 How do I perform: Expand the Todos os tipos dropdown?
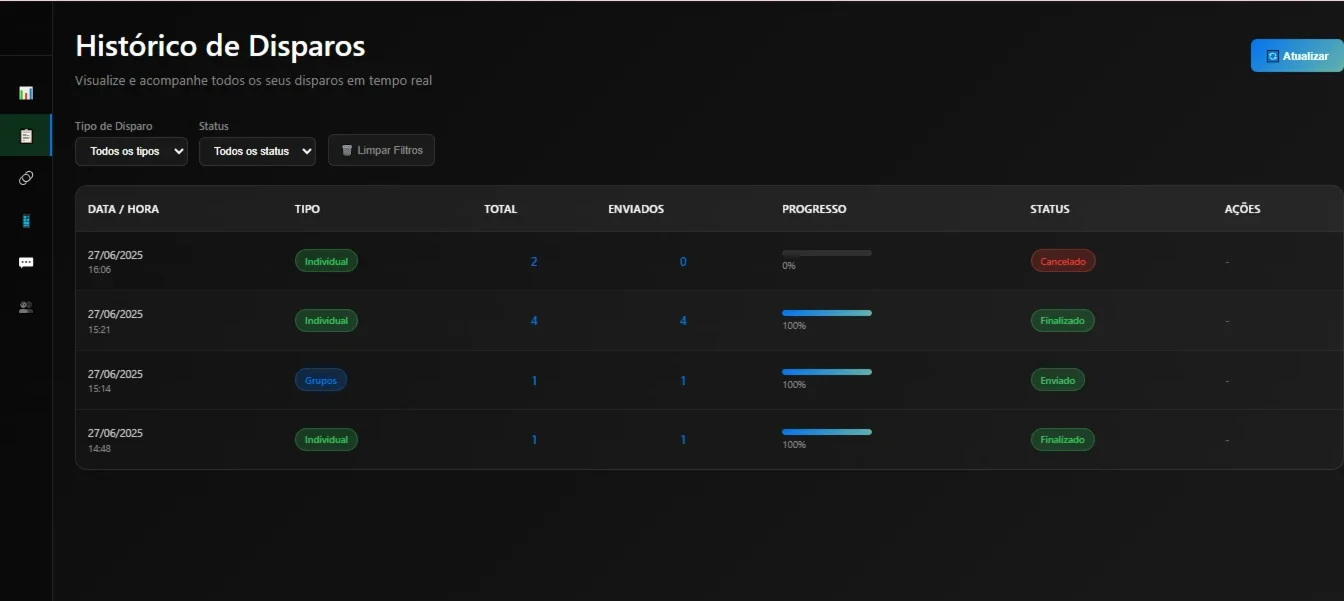(131, 151)
